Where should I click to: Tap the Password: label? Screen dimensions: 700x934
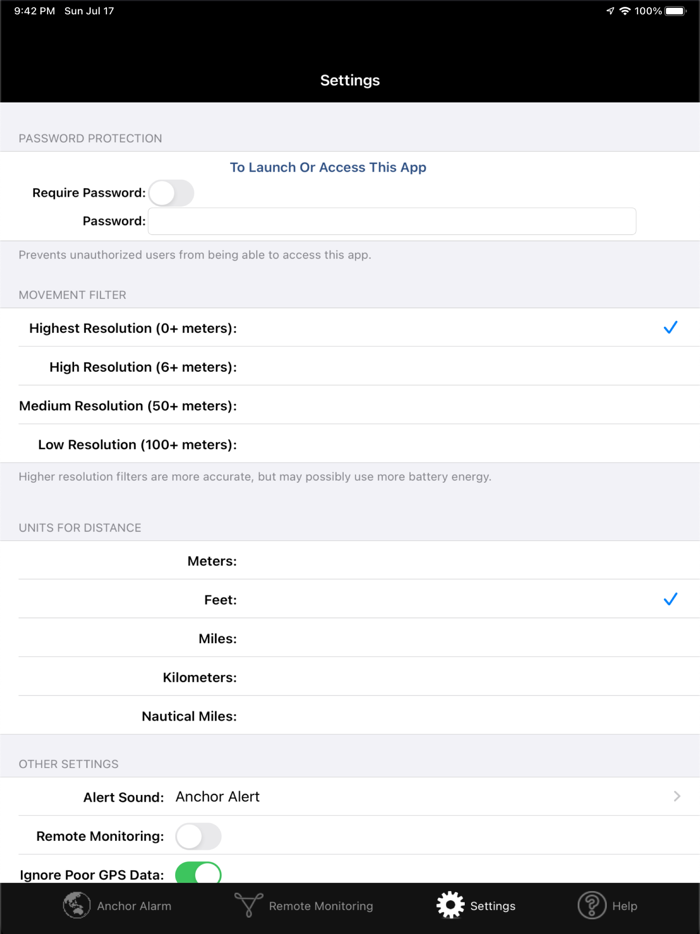[114, 221]
